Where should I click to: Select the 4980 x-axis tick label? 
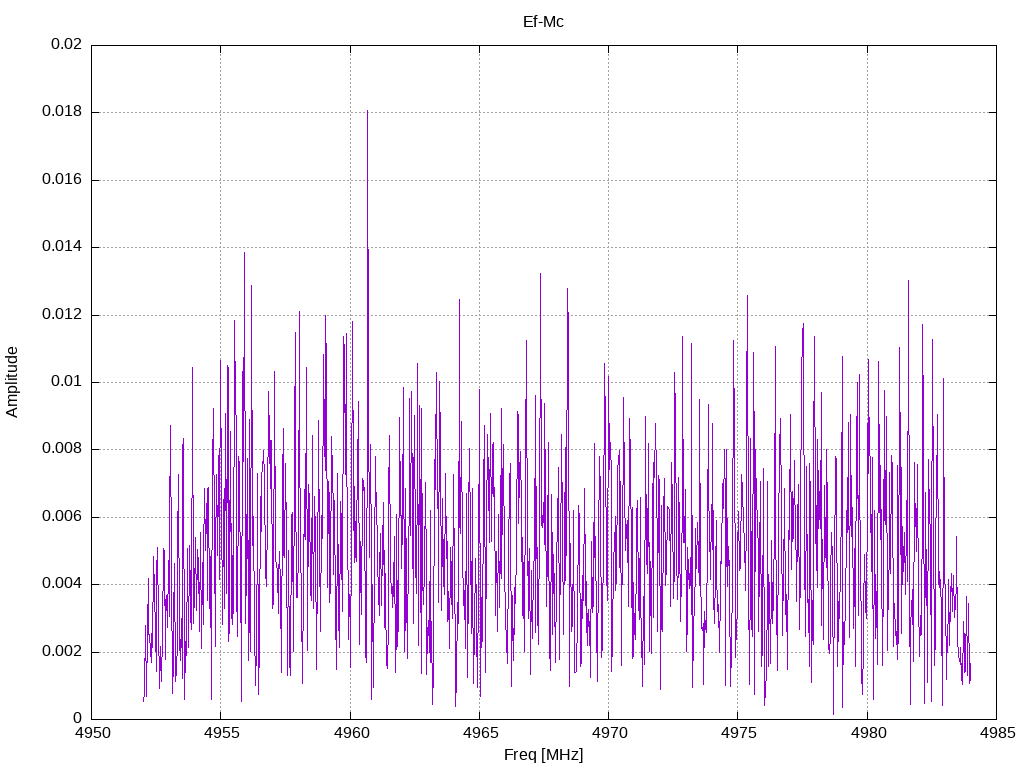pyautogui.click(x=866, y=732)
